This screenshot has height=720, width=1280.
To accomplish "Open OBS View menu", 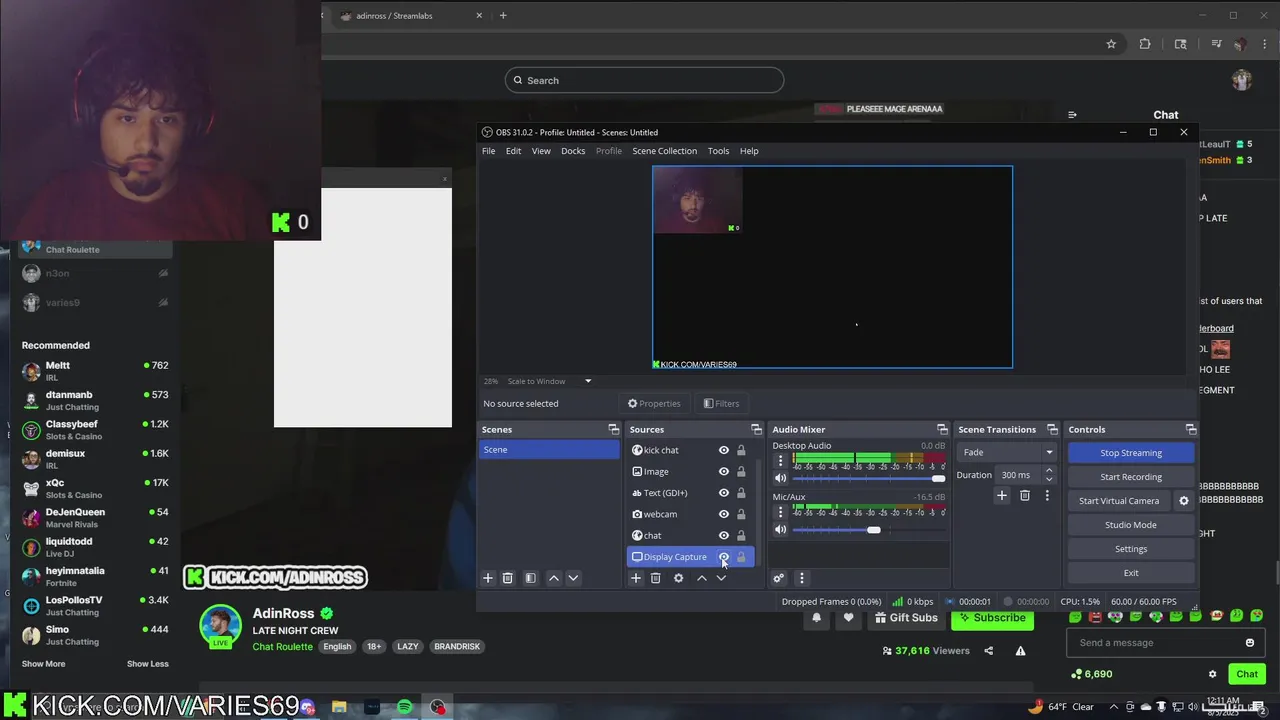I will click(541, 151).
